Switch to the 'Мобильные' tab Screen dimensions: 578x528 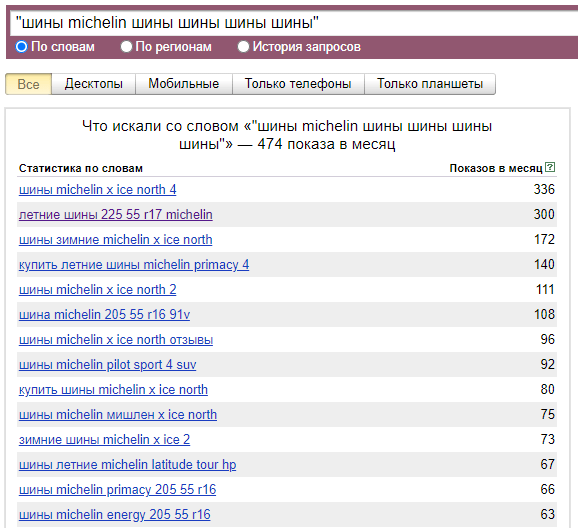184,84
